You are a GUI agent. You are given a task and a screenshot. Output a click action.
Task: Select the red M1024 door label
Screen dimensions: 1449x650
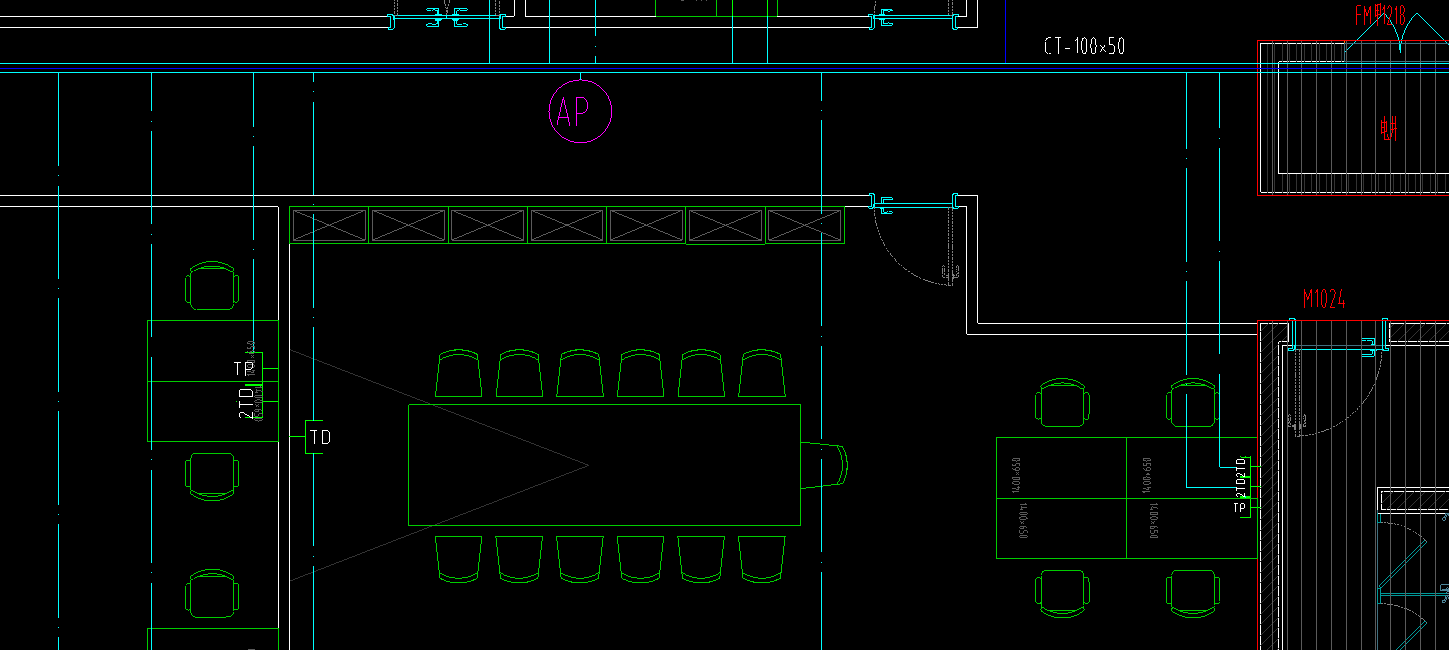click(1324, 299)
